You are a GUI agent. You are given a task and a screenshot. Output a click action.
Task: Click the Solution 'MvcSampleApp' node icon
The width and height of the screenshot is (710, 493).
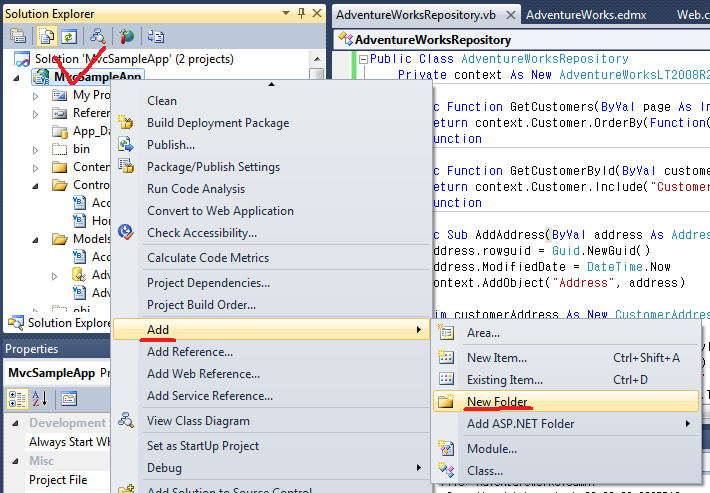point(22,59)
